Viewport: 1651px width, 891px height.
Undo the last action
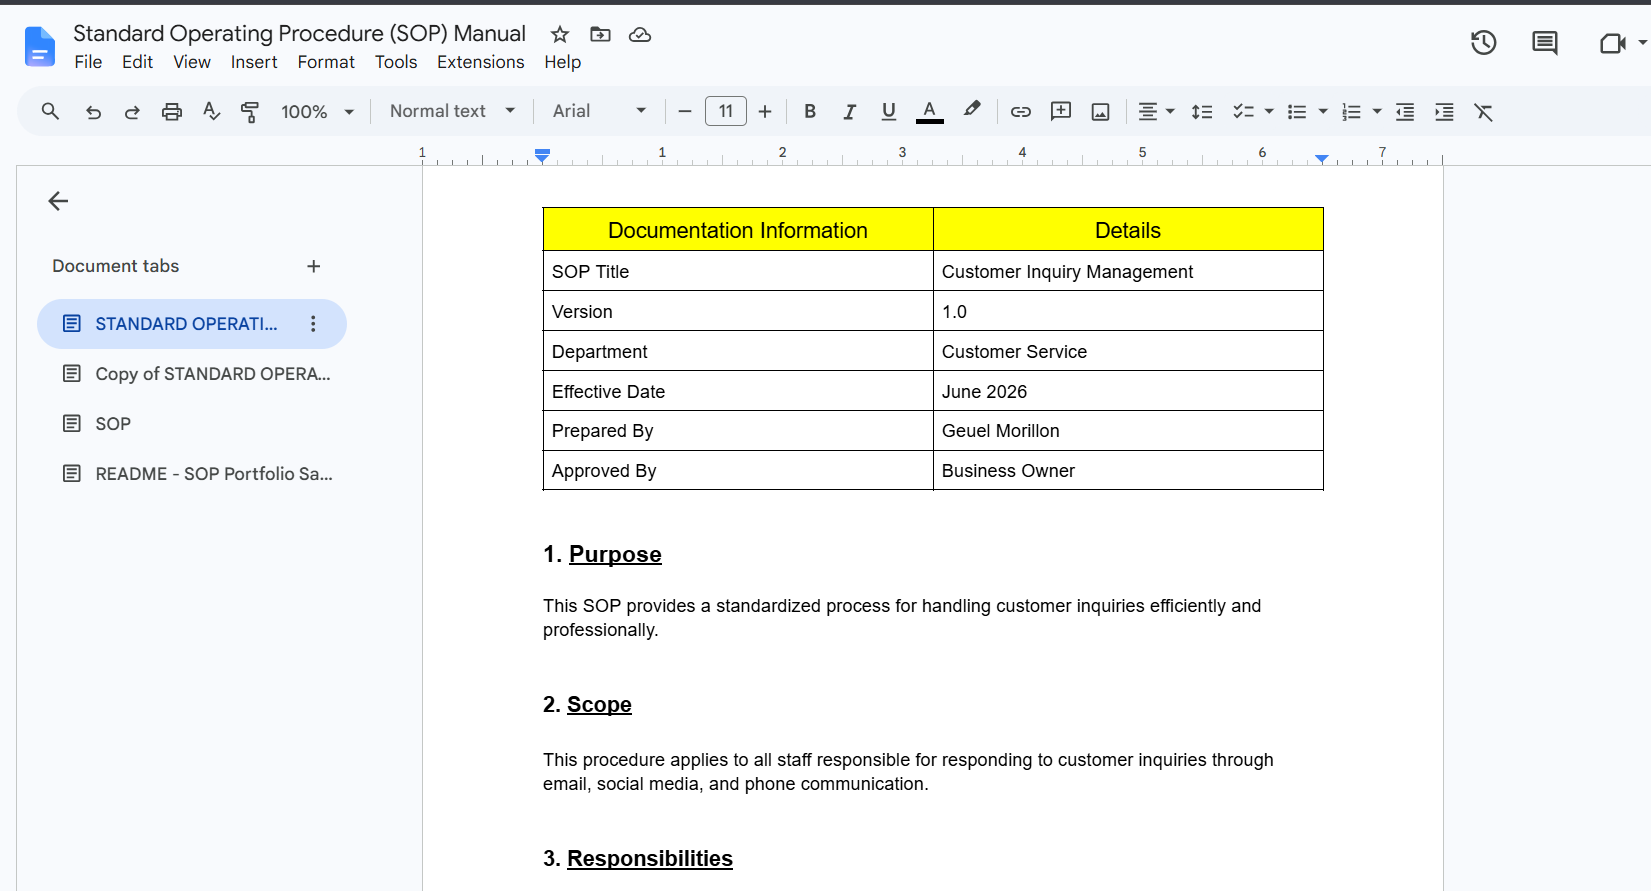(x=93, y=112)
